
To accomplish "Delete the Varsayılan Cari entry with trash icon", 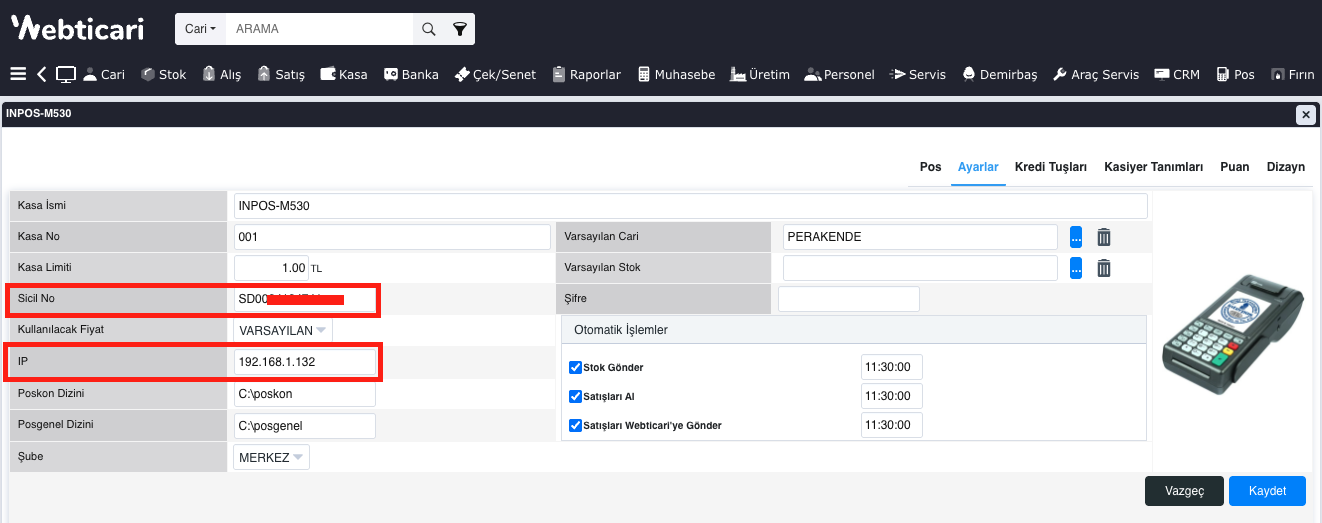I will point(1103,237).
